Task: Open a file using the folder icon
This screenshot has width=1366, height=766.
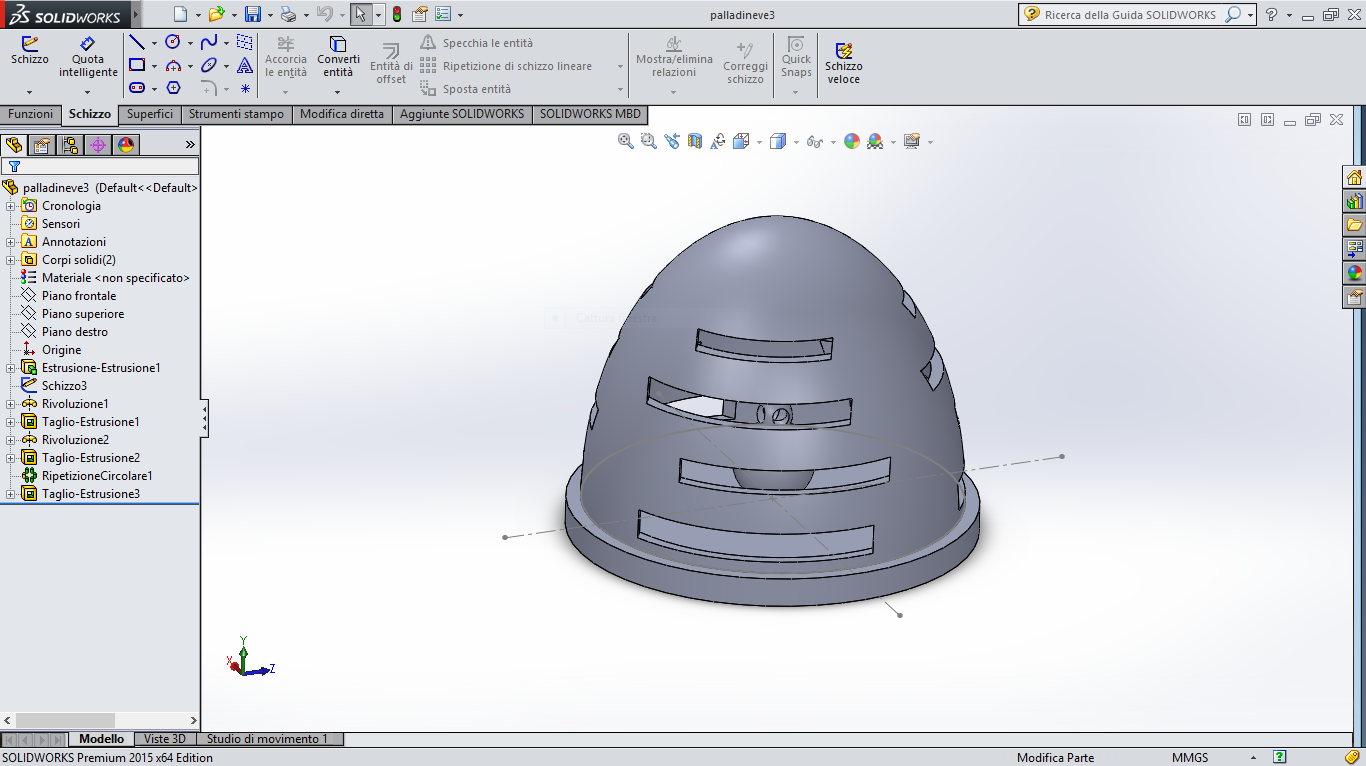Action: (x=216, y=15)
